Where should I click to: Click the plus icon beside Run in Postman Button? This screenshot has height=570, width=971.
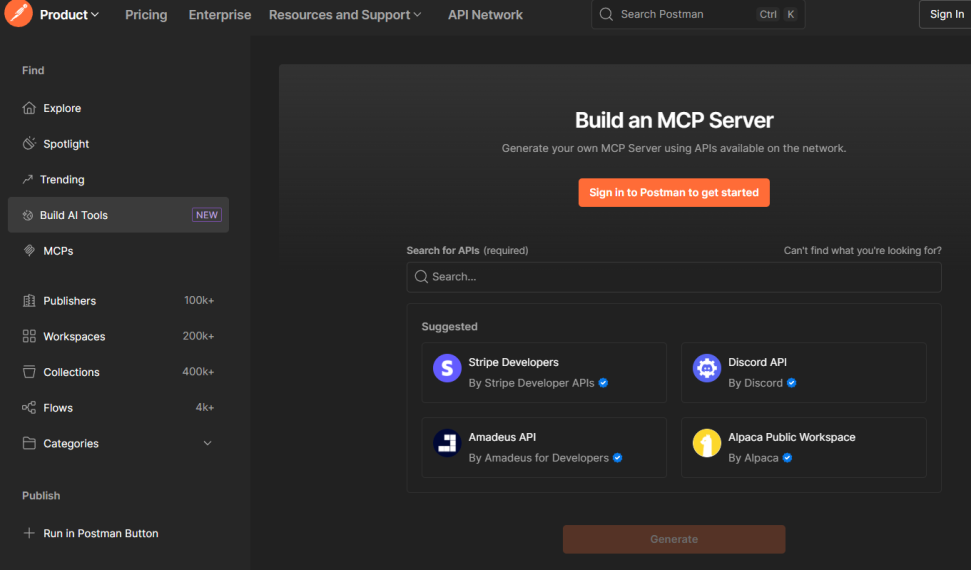28,533
